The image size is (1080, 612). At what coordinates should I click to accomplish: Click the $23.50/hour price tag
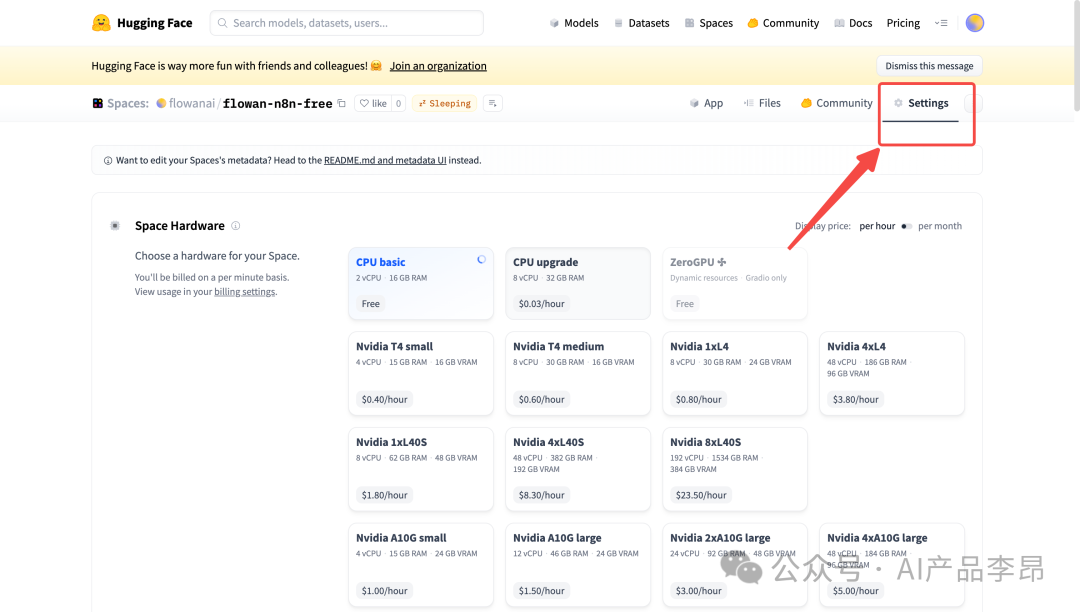[x=700, y=495]
